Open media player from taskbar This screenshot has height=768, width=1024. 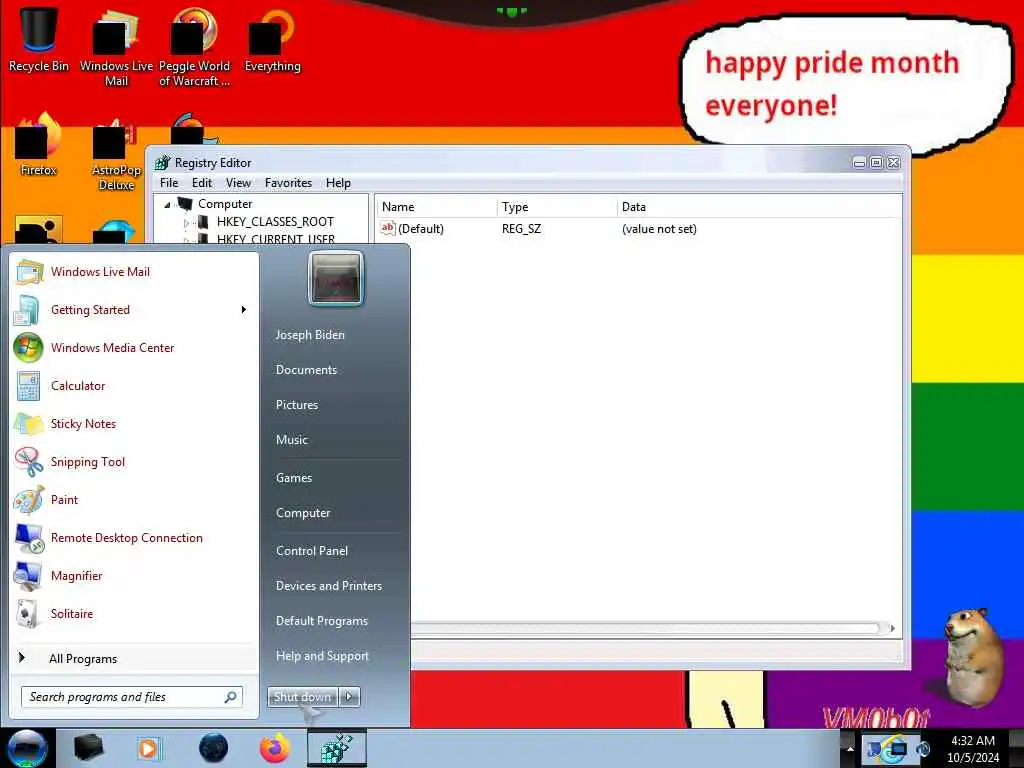coord(149,748)
